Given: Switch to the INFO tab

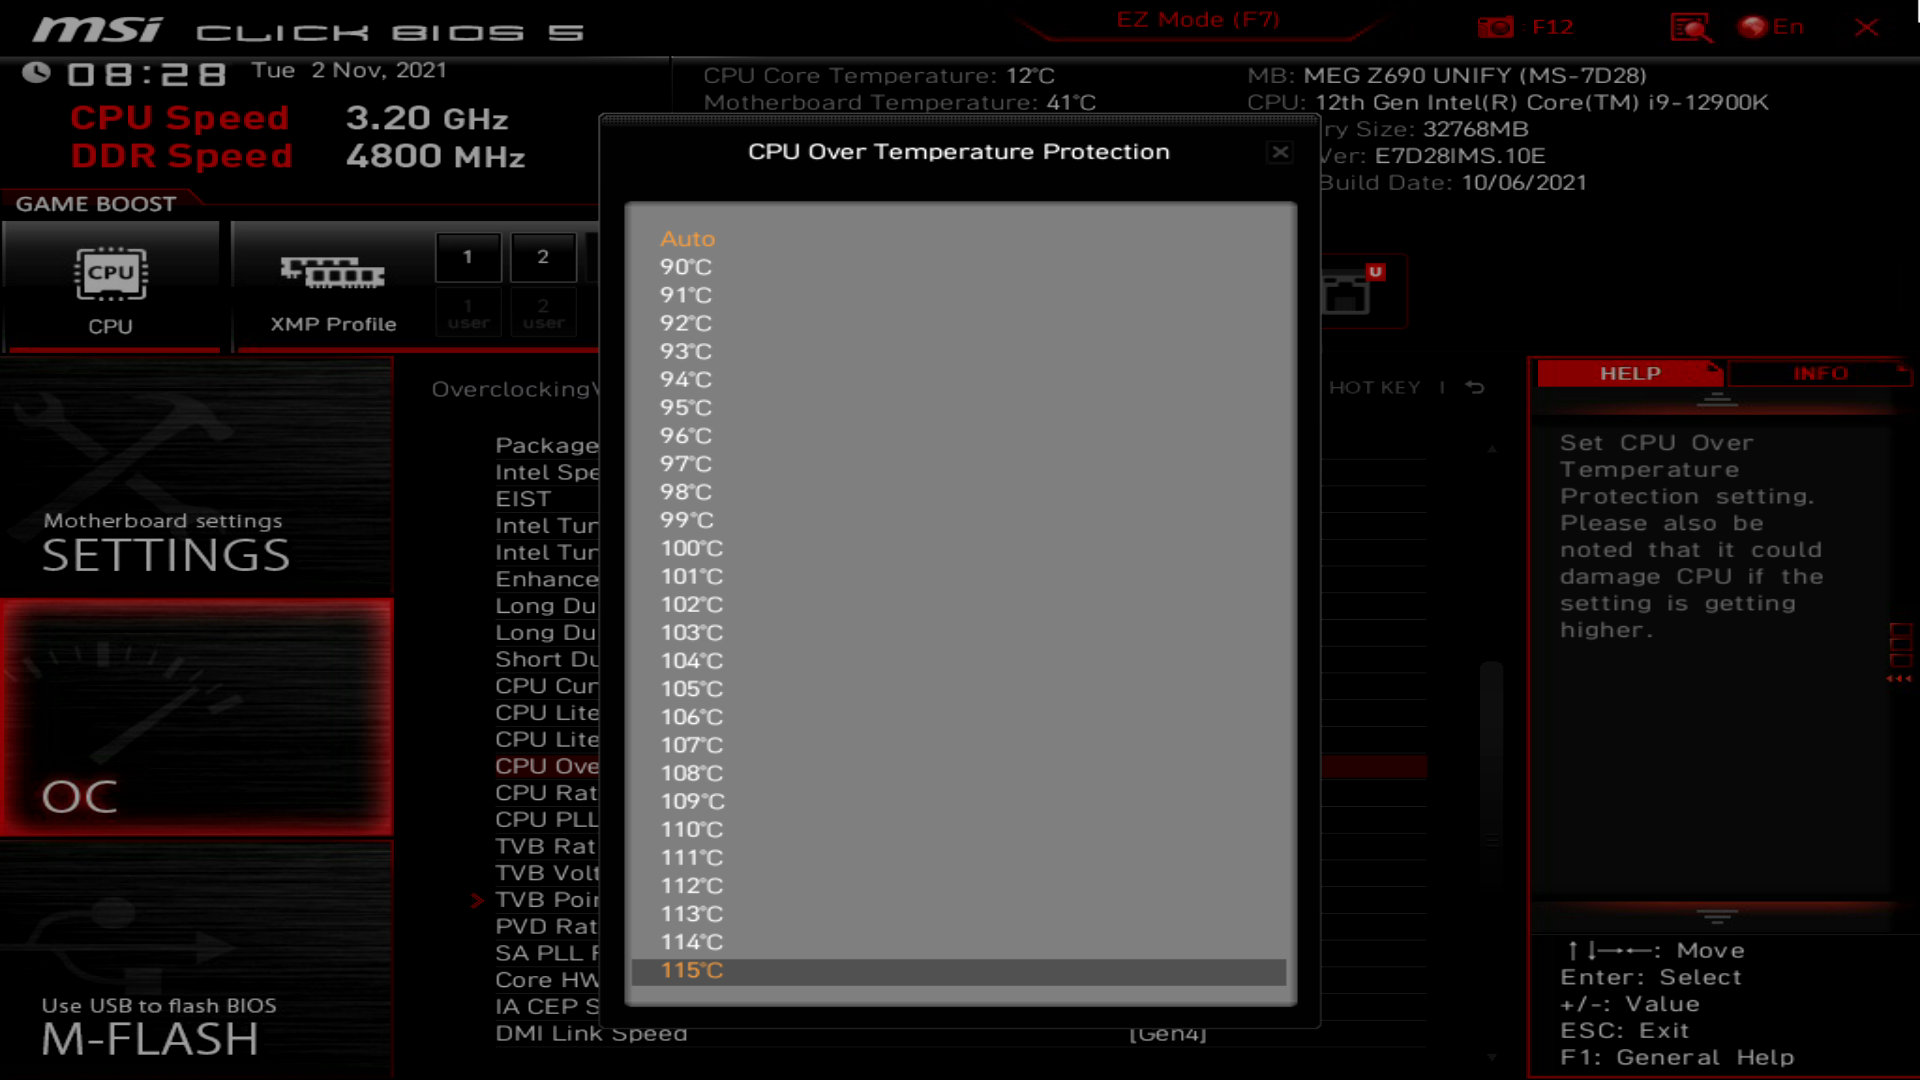Looking at the screenshot, I should tap(1820, 373).
